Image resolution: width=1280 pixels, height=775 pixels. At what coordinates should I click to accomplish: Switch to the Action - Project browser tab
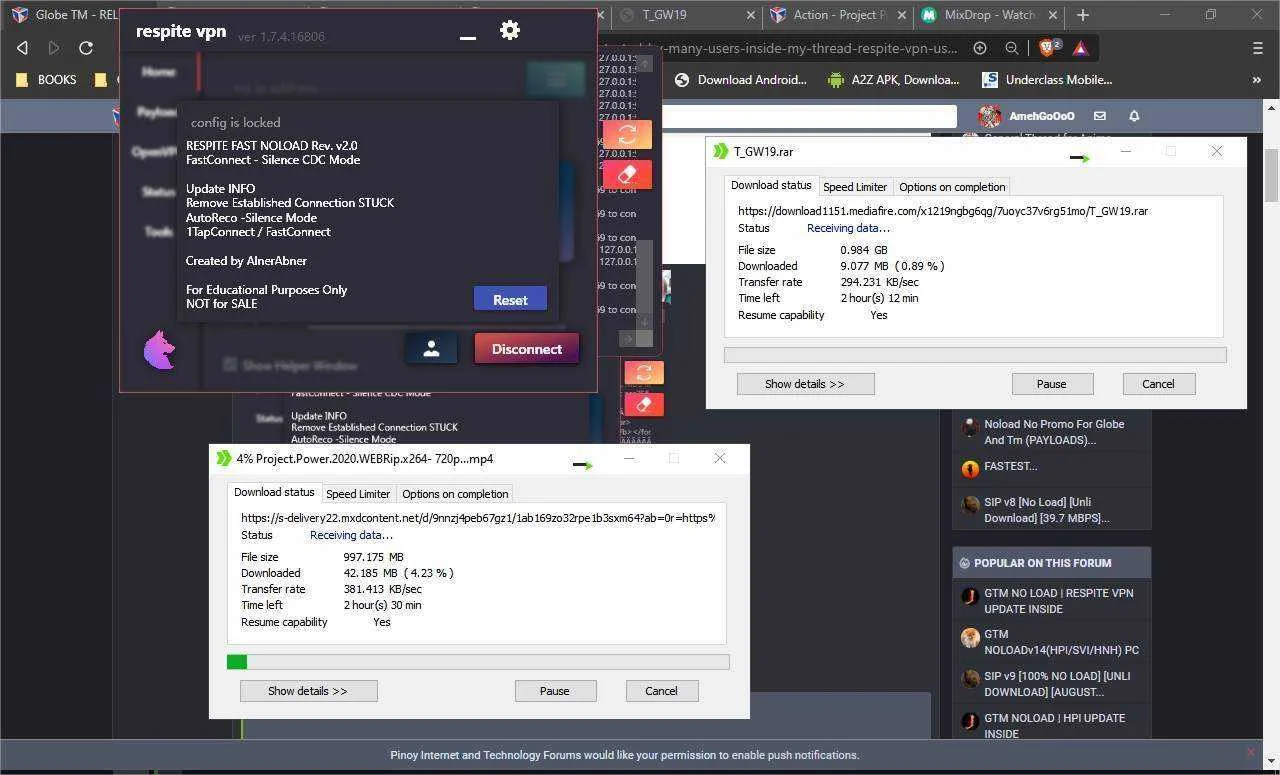point(838,15)
